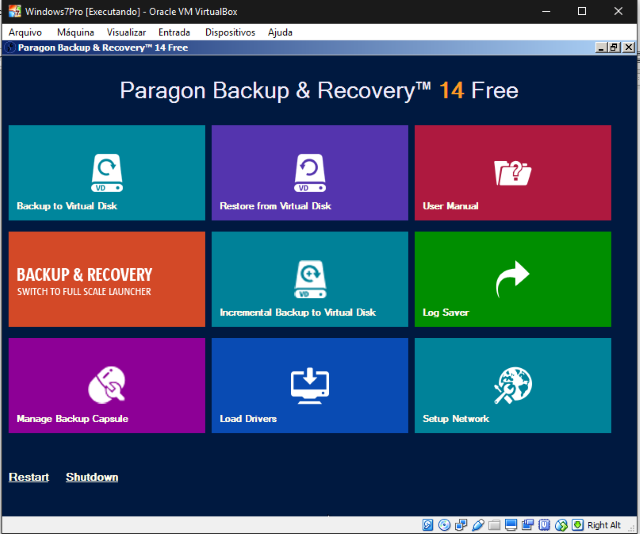Image resolution: width=640 pixels, height=534 pixels.
Task: Click the display monitor status icon
Action: pos(511,525)
